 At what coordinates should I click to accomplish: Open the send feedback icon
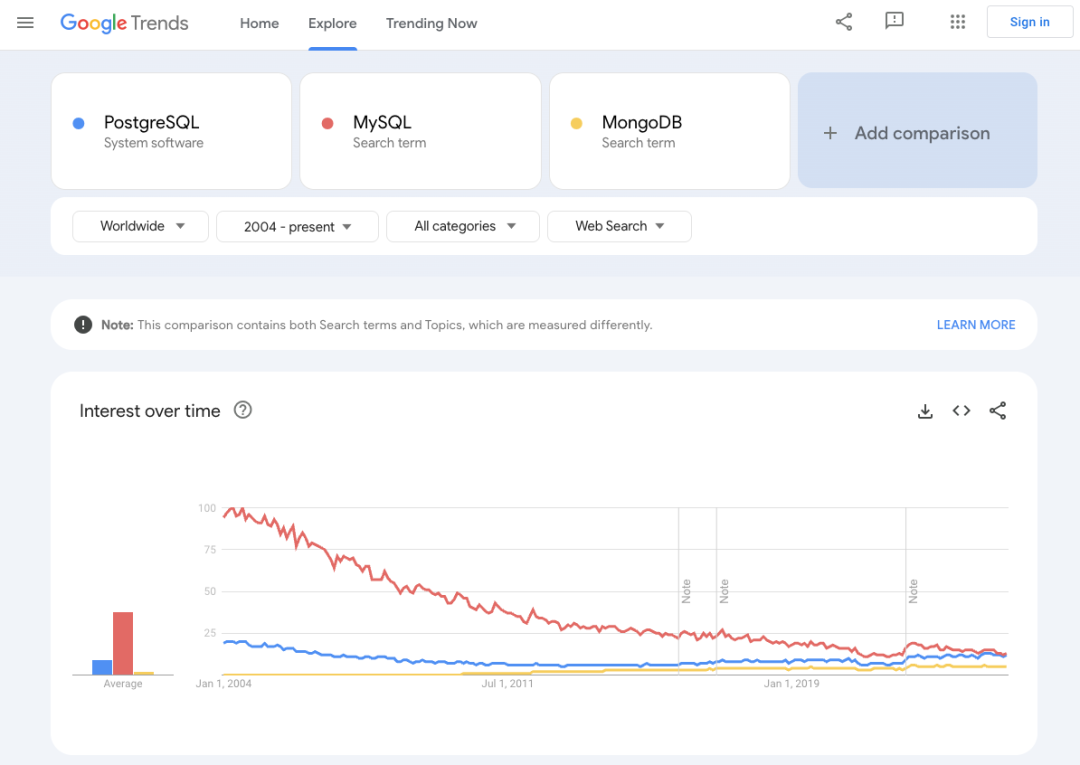894,22
